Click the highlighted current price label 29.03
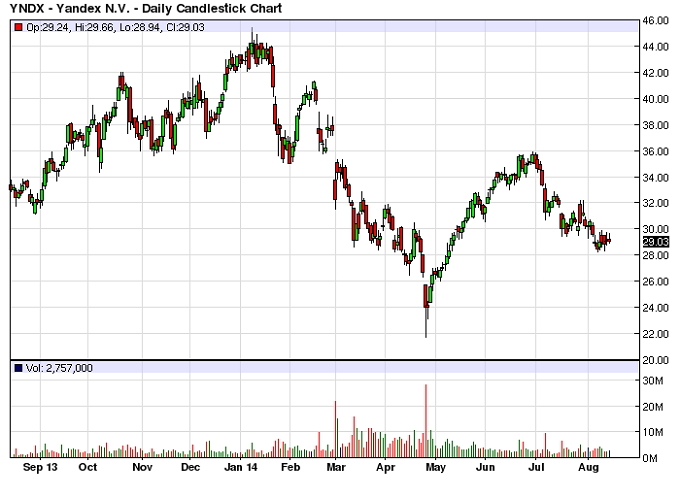Screen dimensions: 680x497 coord(656,242)
